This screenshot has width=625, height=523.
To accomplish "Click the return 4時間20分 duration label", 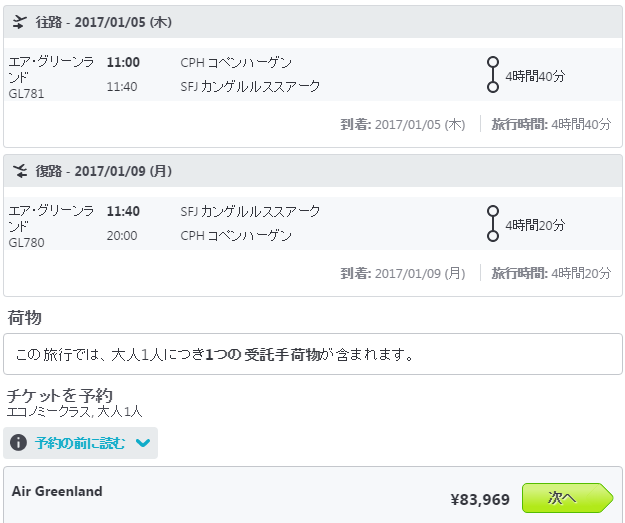I will 535,225.
